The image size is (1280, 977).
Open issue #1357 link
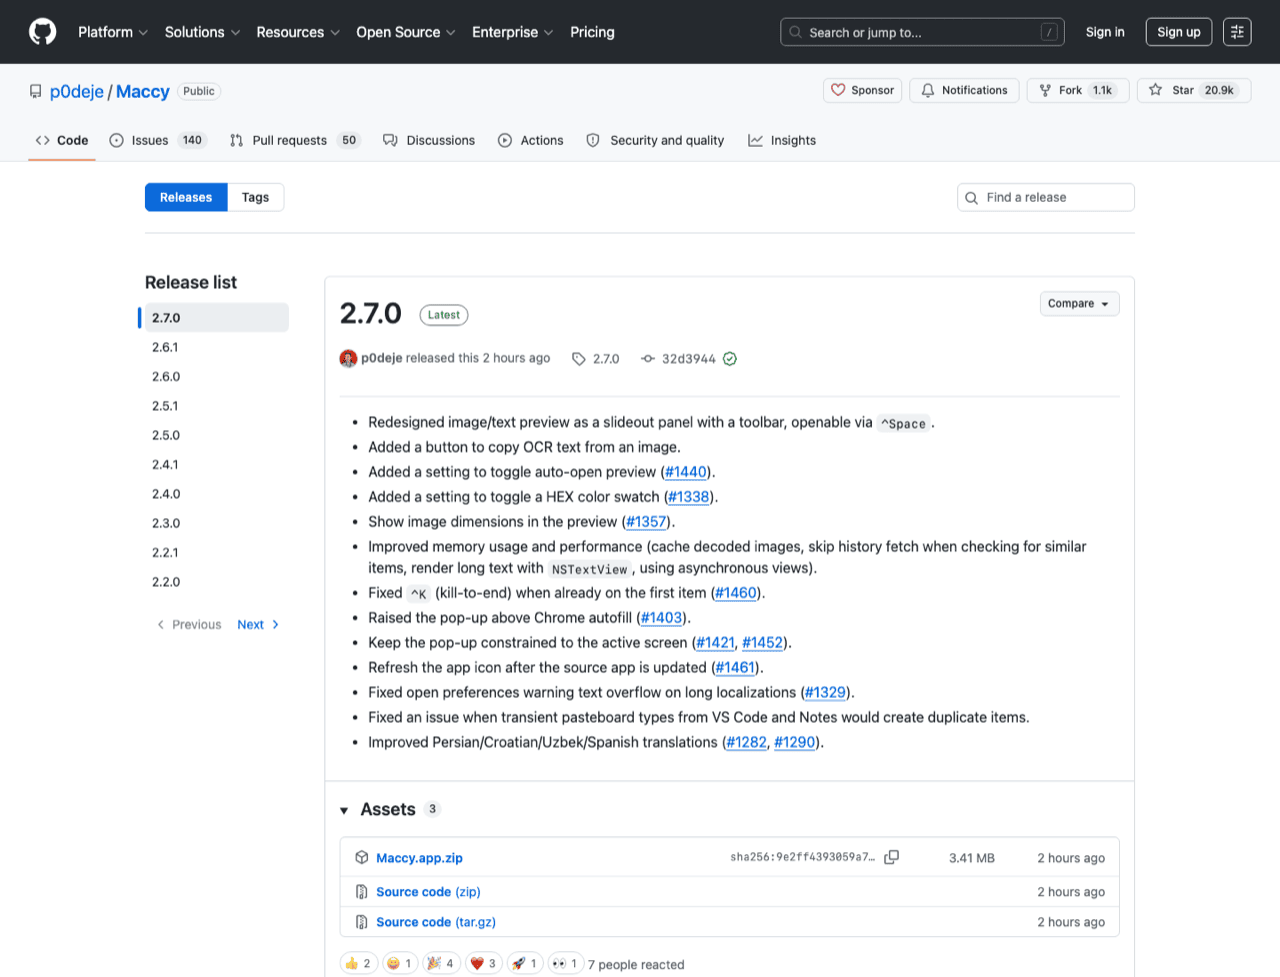647,522
